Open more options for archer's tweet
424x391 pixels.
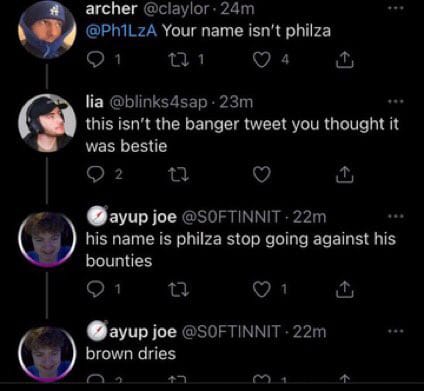tap(396, 9)
